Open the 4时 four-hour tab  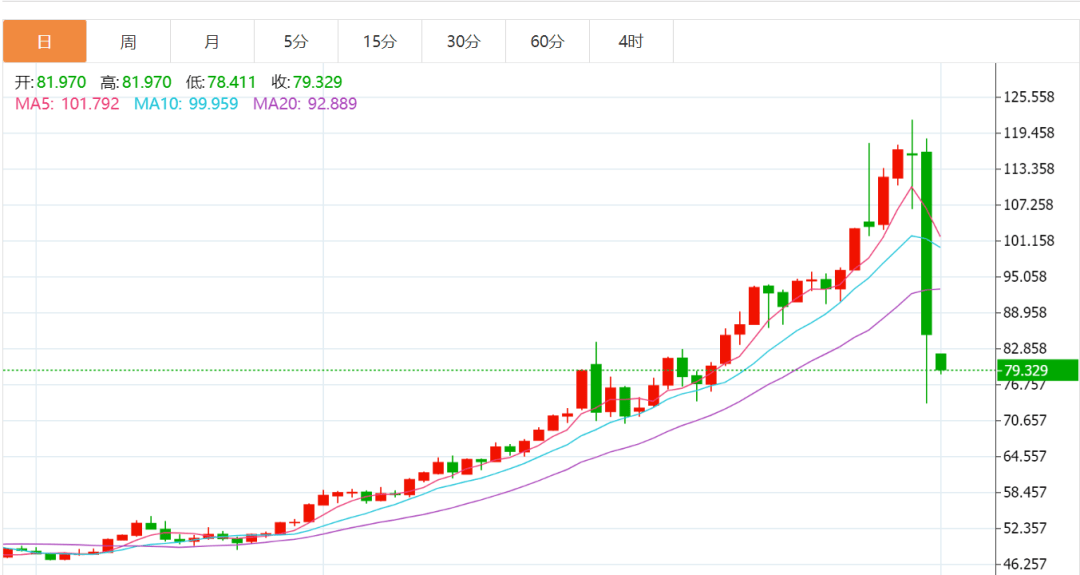pyautogui.click(x=631, y=42)
